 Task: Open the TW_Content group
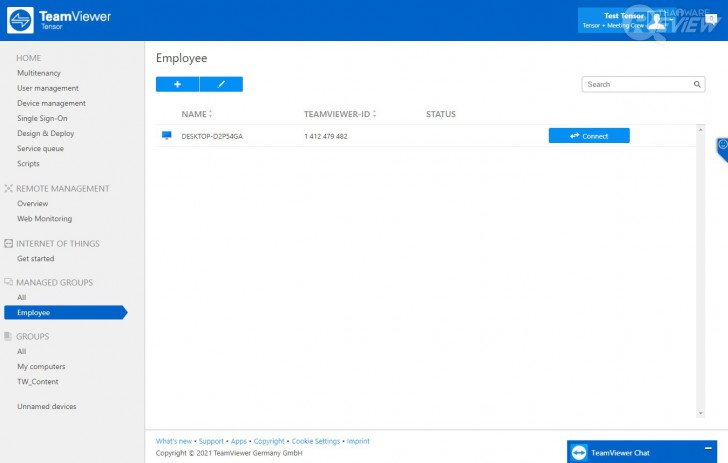click(x=38, y=382)
